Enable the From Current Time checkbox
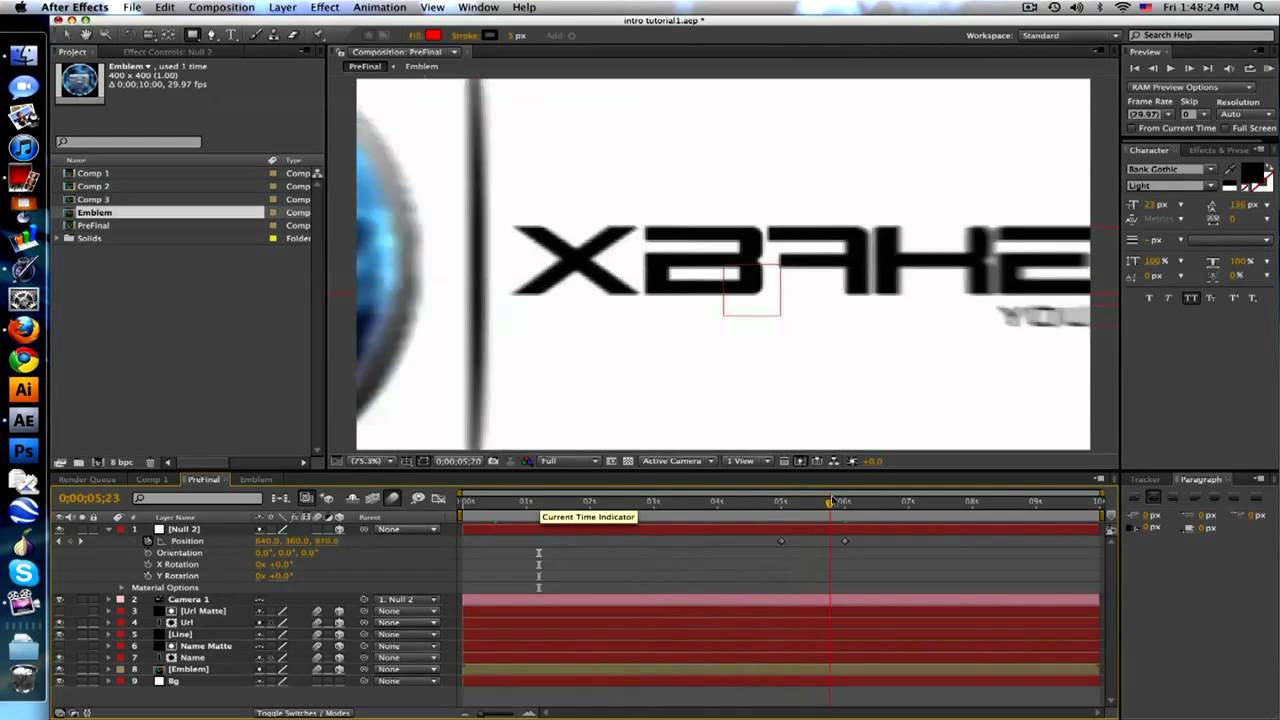 (x=1132, y=128)
